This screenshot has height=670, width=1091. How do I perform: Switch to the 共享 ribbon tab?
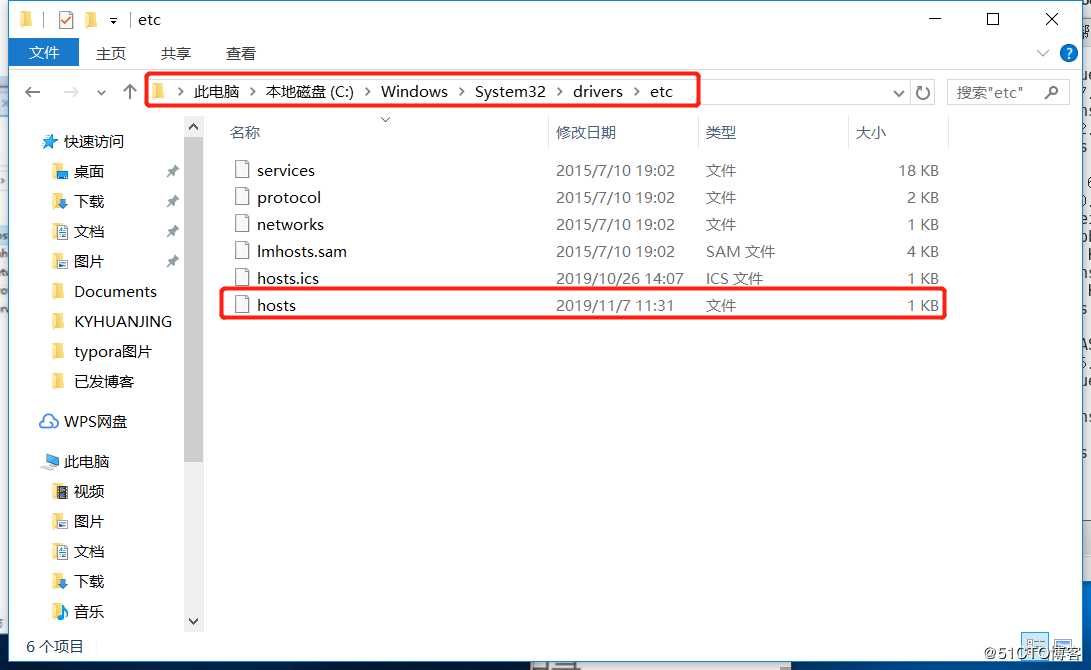tap(175, 54)
